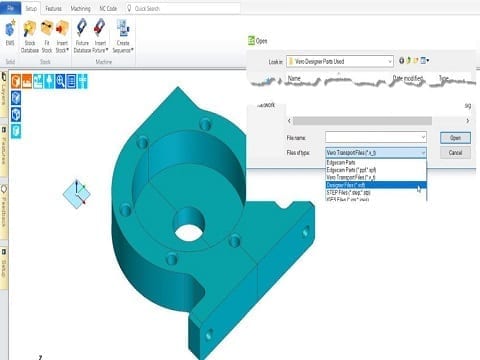Image resolution: width=480 pixels, height=360 pixels.
Task: Open the Stock Database tool
Action: [x=30, y=37]
